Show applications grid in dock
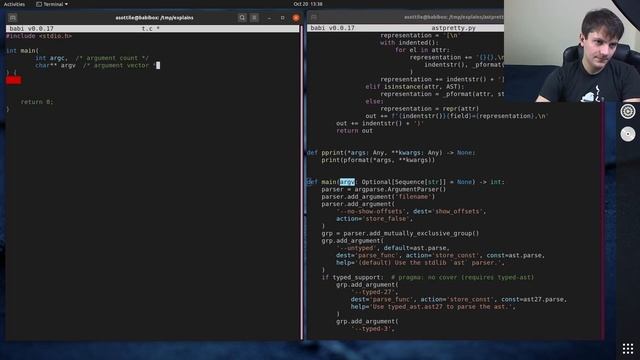 tap(628, 349)
